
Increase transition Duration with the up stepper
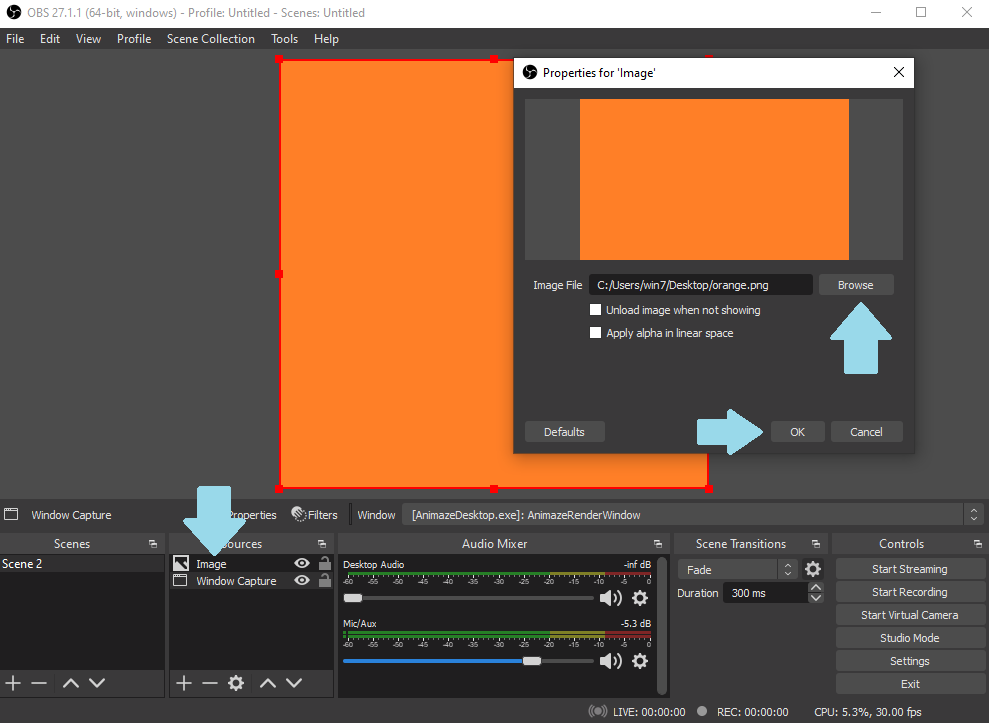pos(817,586)
